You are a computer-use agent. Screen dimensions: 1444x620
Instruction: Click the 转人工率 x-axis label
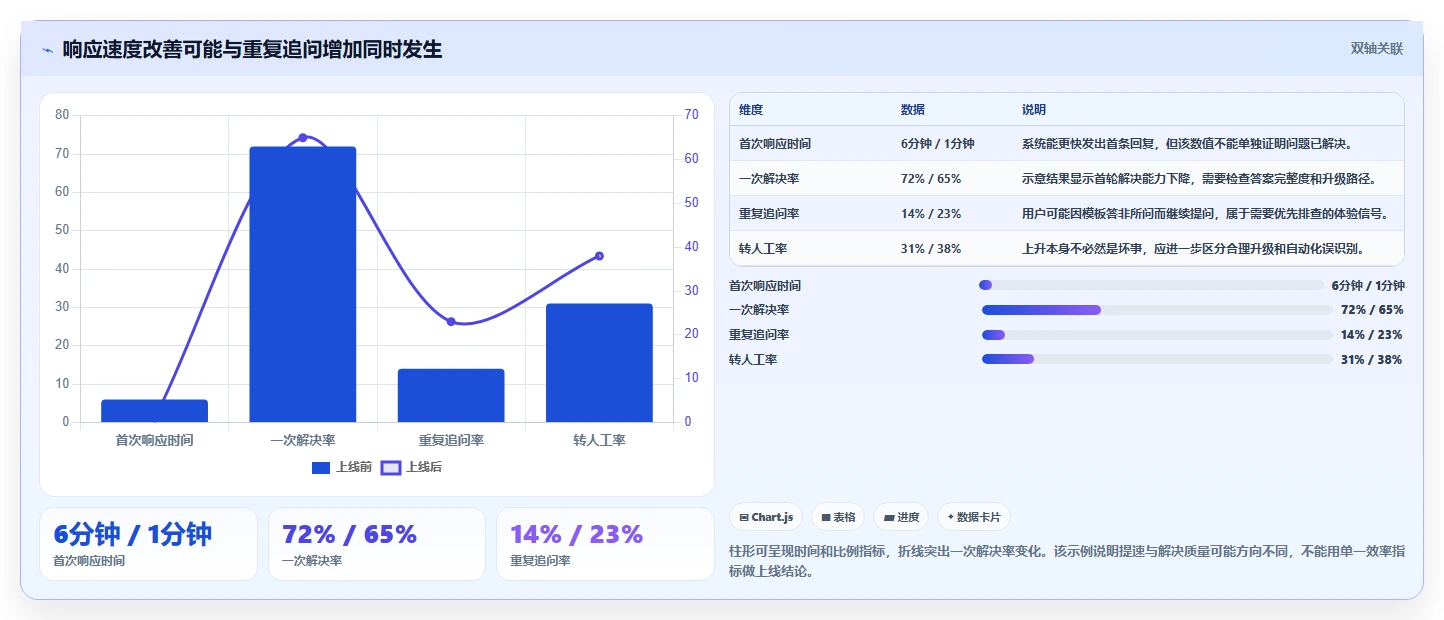(x=599, y=440)
